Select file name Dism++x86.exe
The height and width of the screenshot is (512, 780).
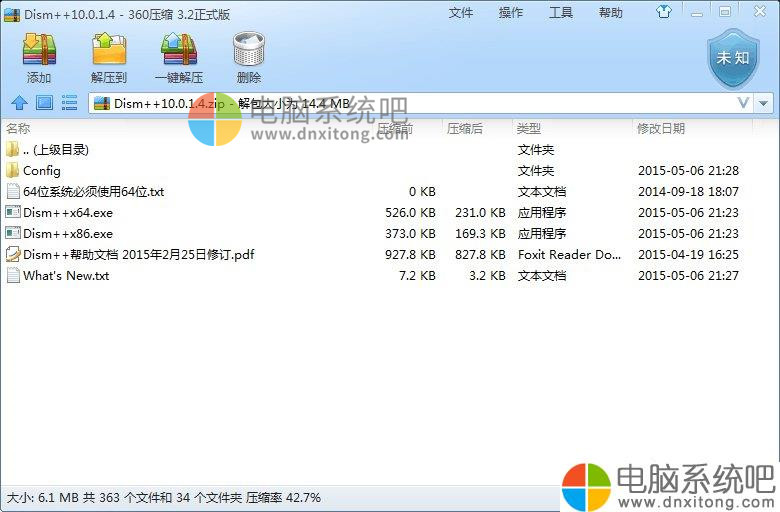(68, 233)
